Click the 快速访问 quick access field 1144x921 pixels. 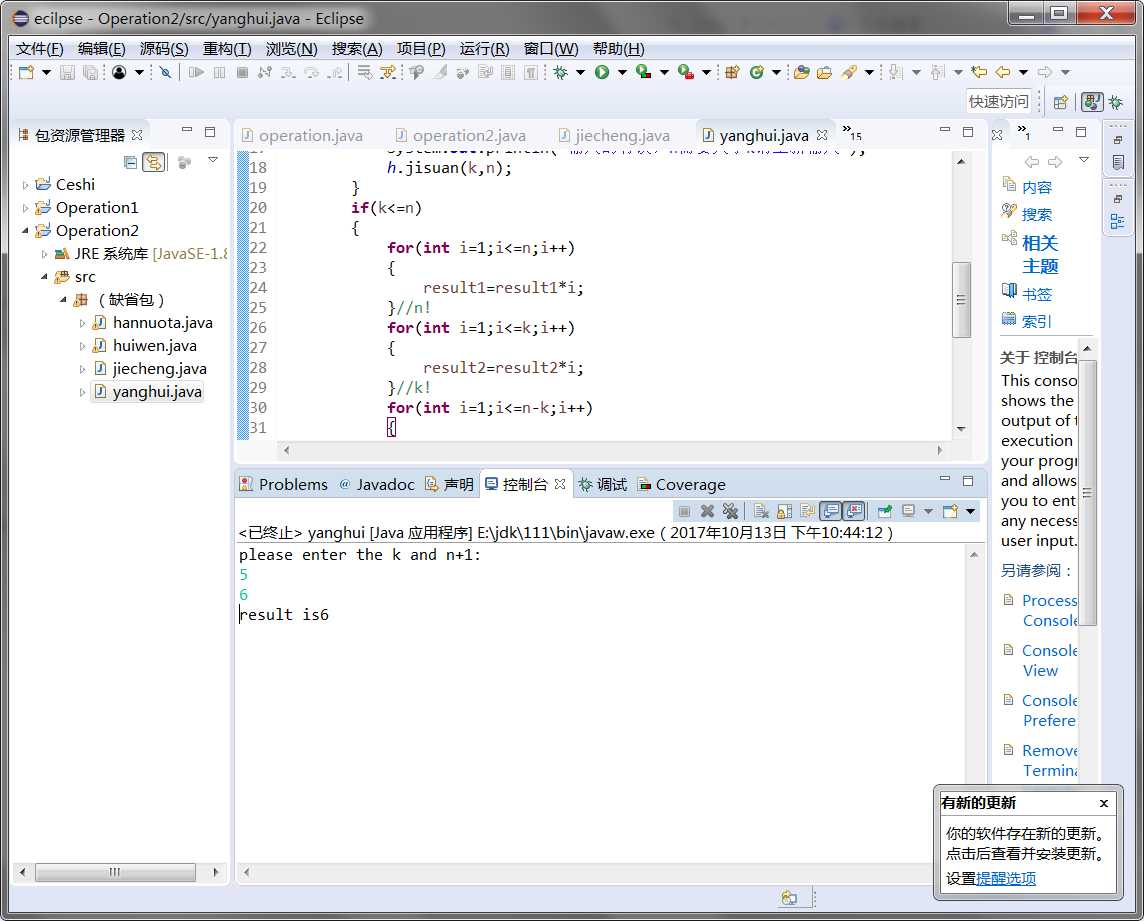point(998,102)
